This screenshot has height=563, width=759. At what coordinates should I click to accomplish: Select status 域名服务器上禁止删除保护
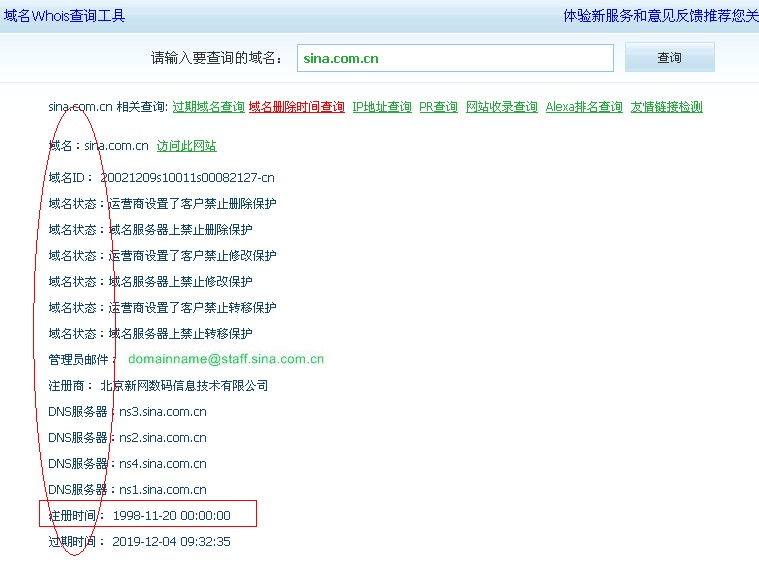180,229
